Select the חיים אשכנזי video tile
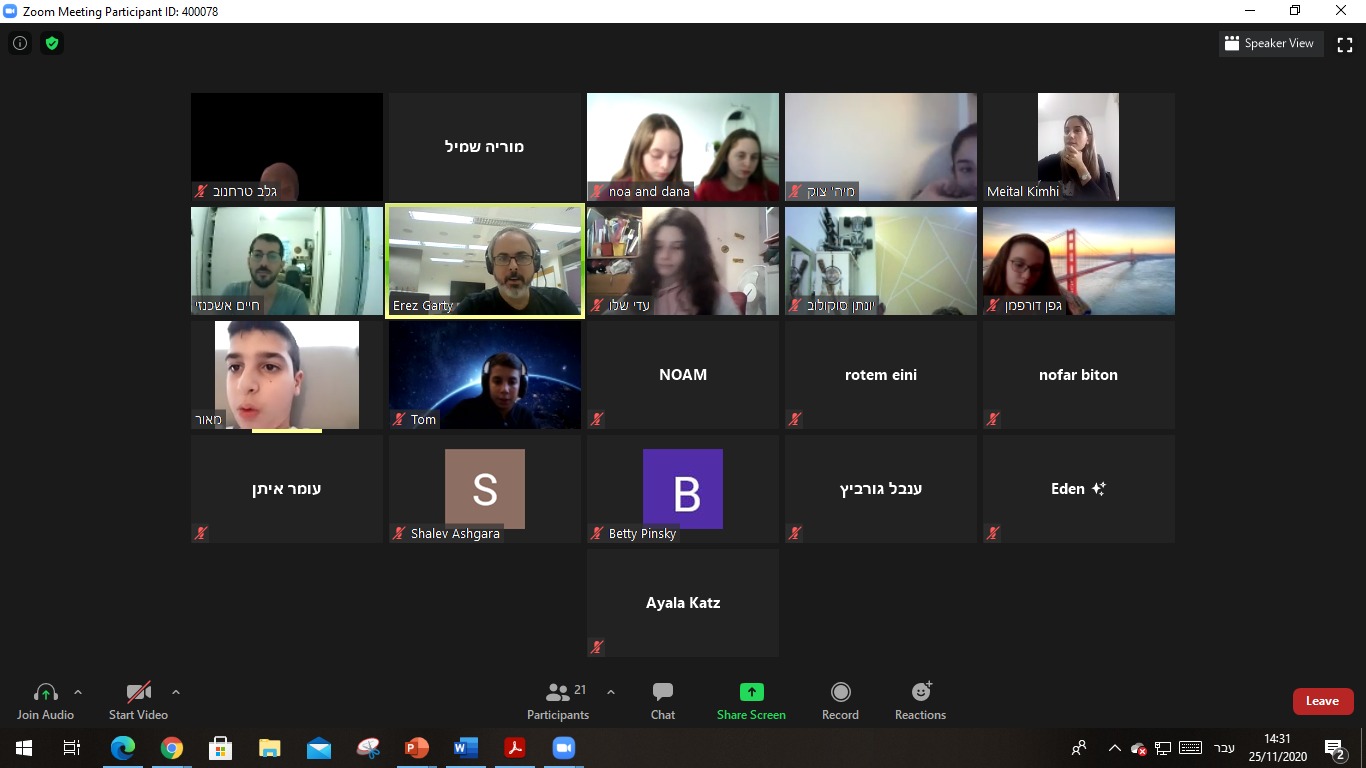This screenshot has width=1366, height=768. pyautogui.click(x=287, y=261)
